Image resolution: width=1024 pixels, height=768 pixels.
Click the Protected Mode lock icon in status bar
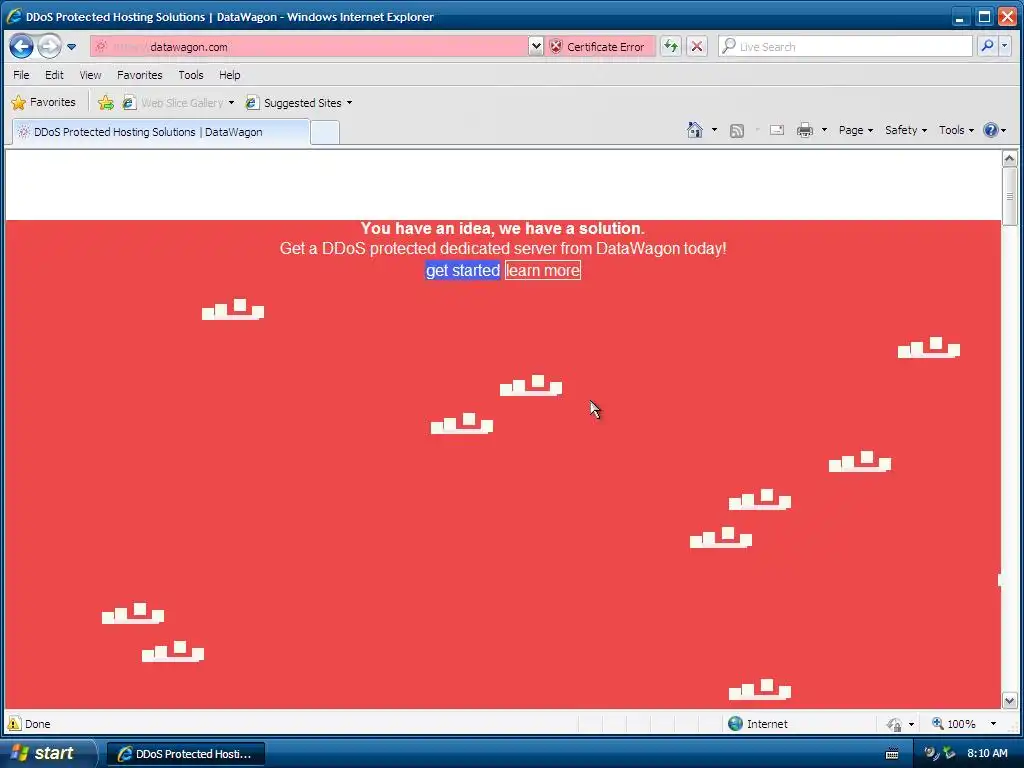(x=894, y=724)
